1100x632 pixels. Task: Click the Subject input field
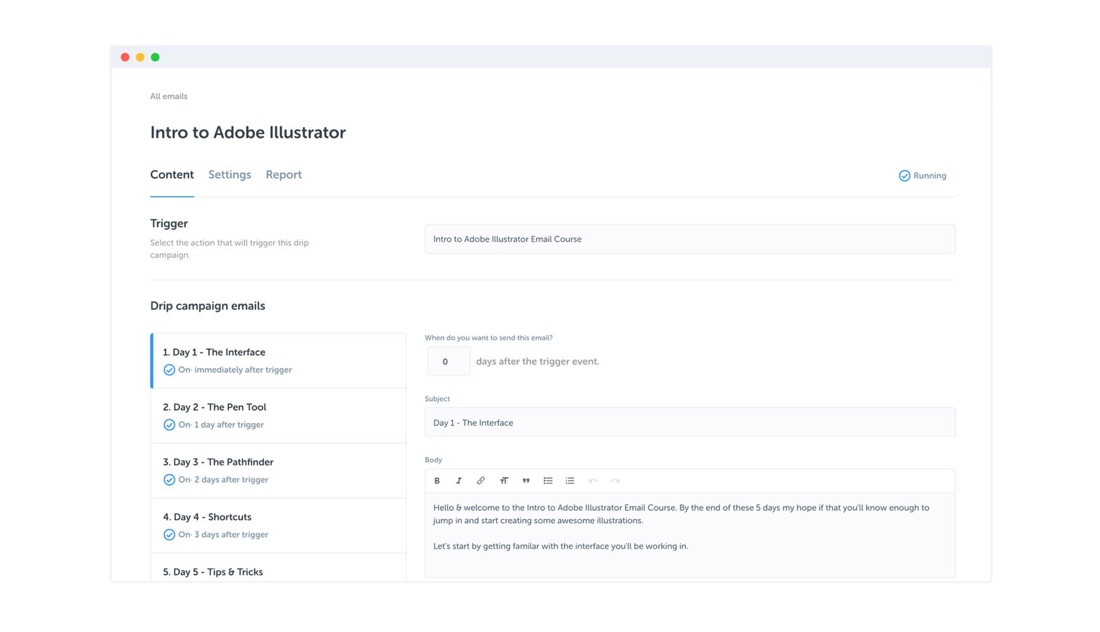(x=690, y=422)
